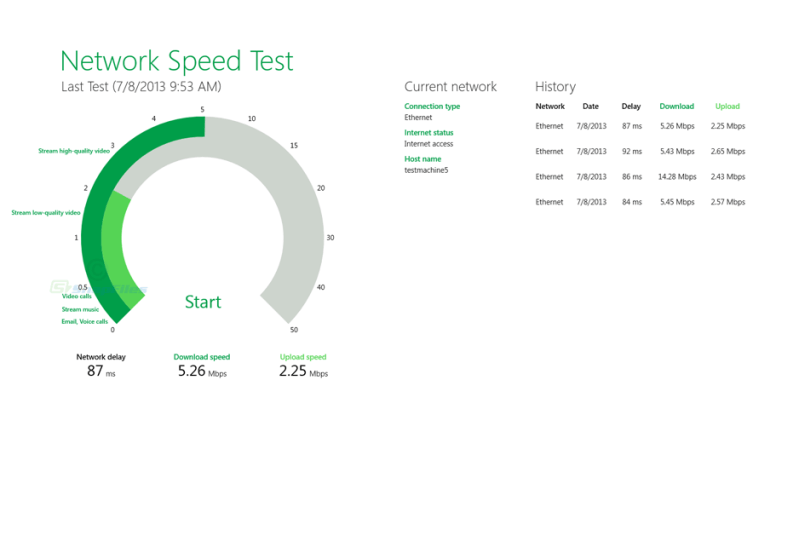The image size is (799, 547).
Task: Select the Stream low-quality video gauge label
Action: 46,213
